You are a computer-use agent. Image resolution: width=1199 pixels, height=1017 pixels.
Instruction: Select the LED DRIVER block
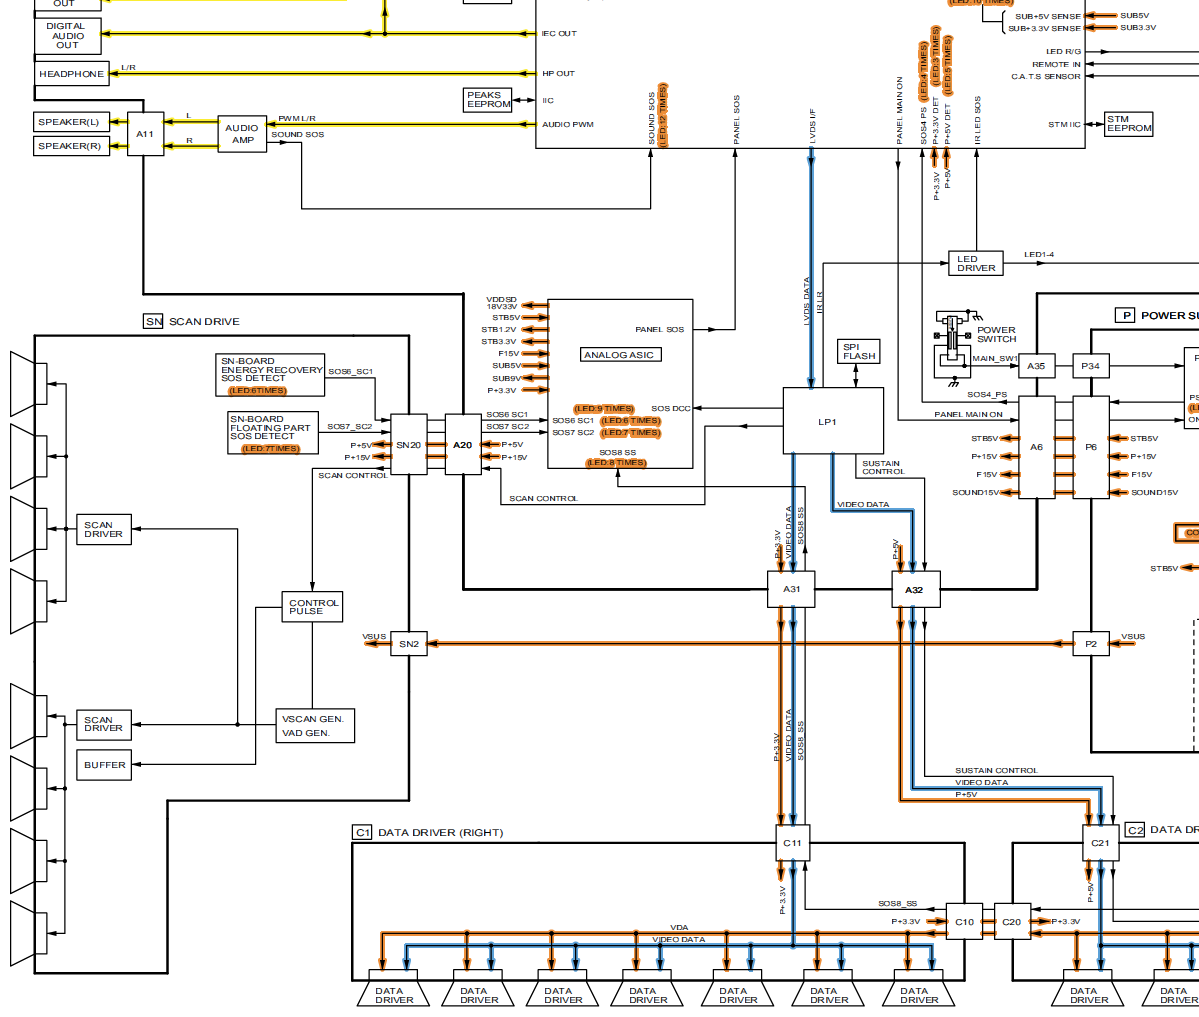click(x=975, y=264)
